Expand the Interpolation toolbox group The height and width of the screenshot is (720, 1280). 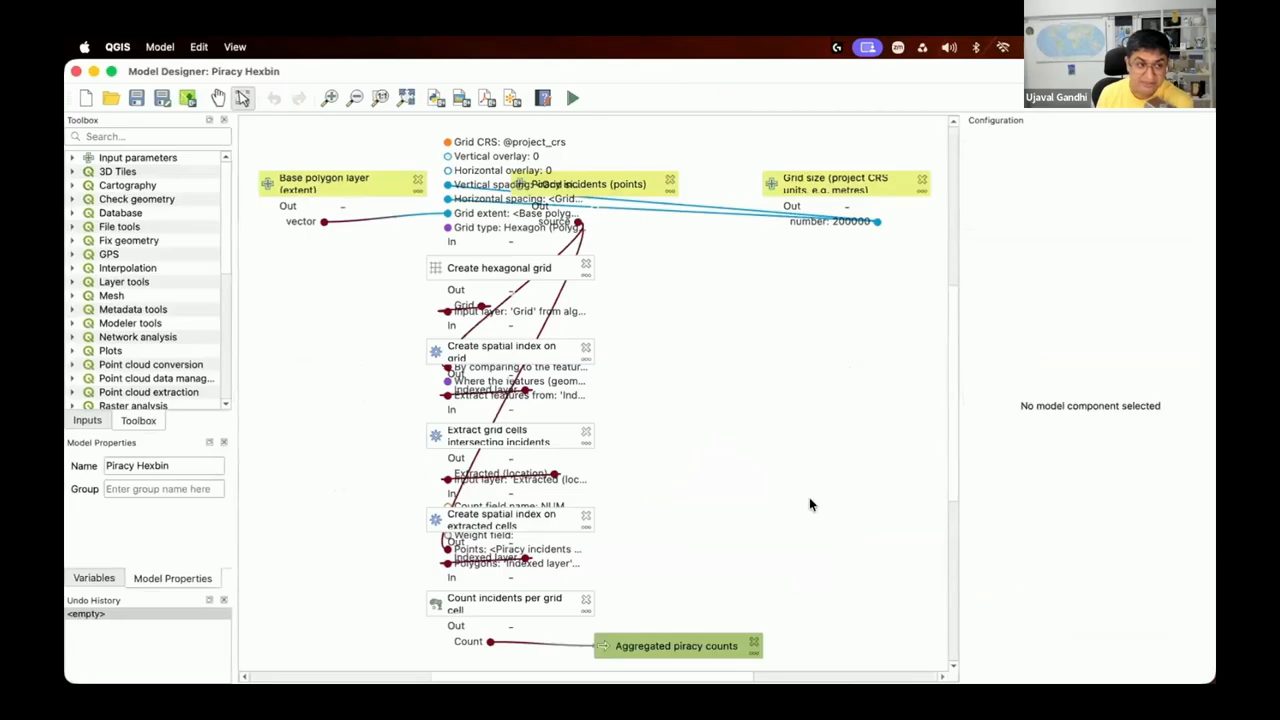tap(72, 268)
